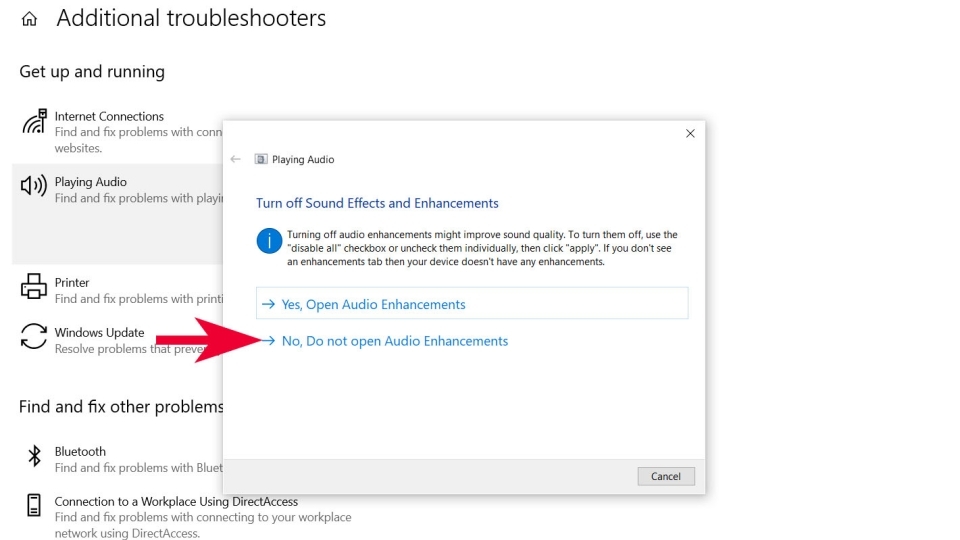Click the Playing Audio dialog title icon
This screenshot has width=960, height=540.
tap(261, 159)
